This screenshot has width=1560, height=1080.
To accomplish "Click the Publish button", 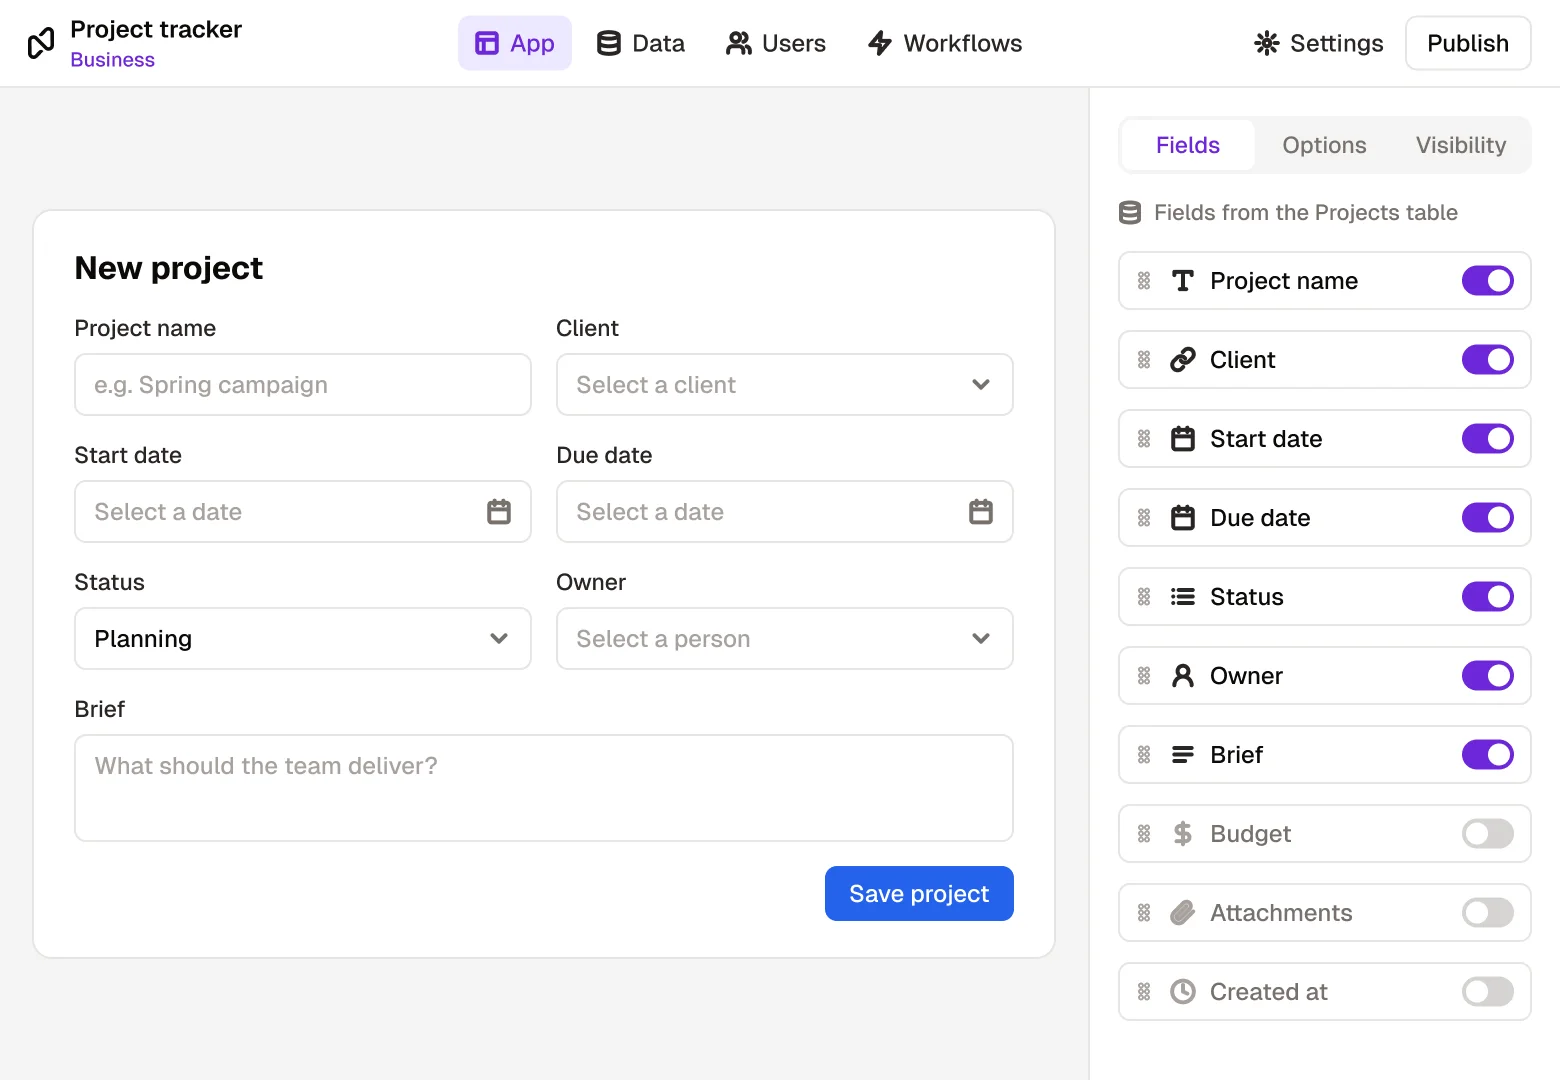I will [x=1468, y=43].
